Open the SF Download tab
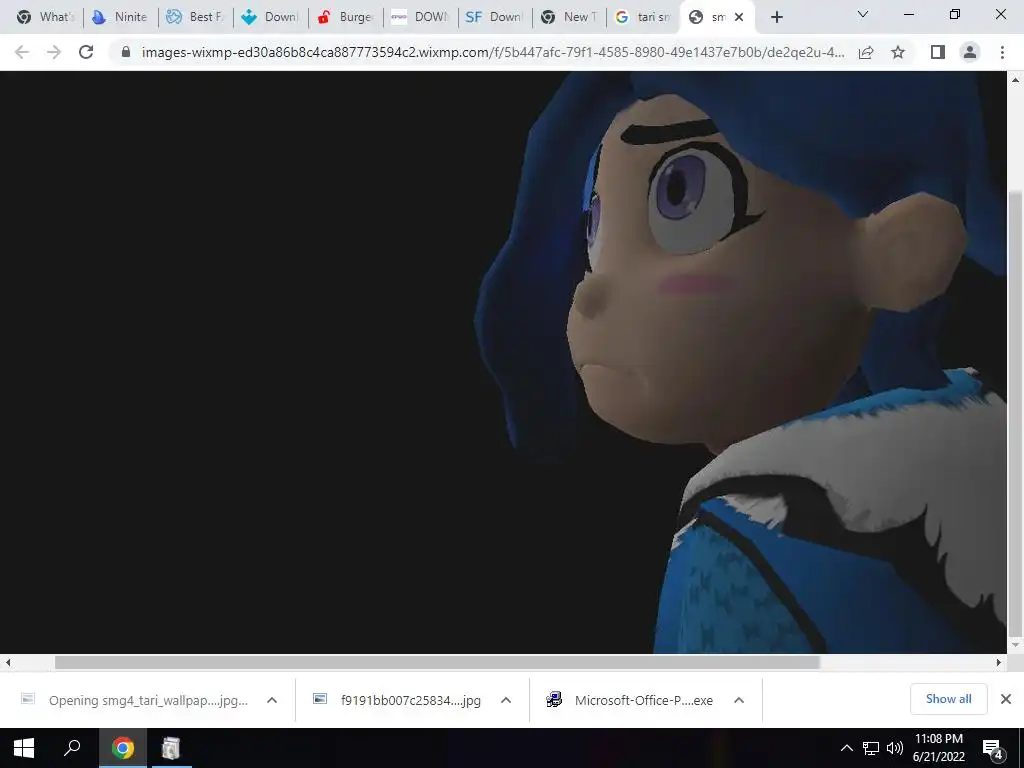The image size is (1024, 768). [x=495, y=17]
